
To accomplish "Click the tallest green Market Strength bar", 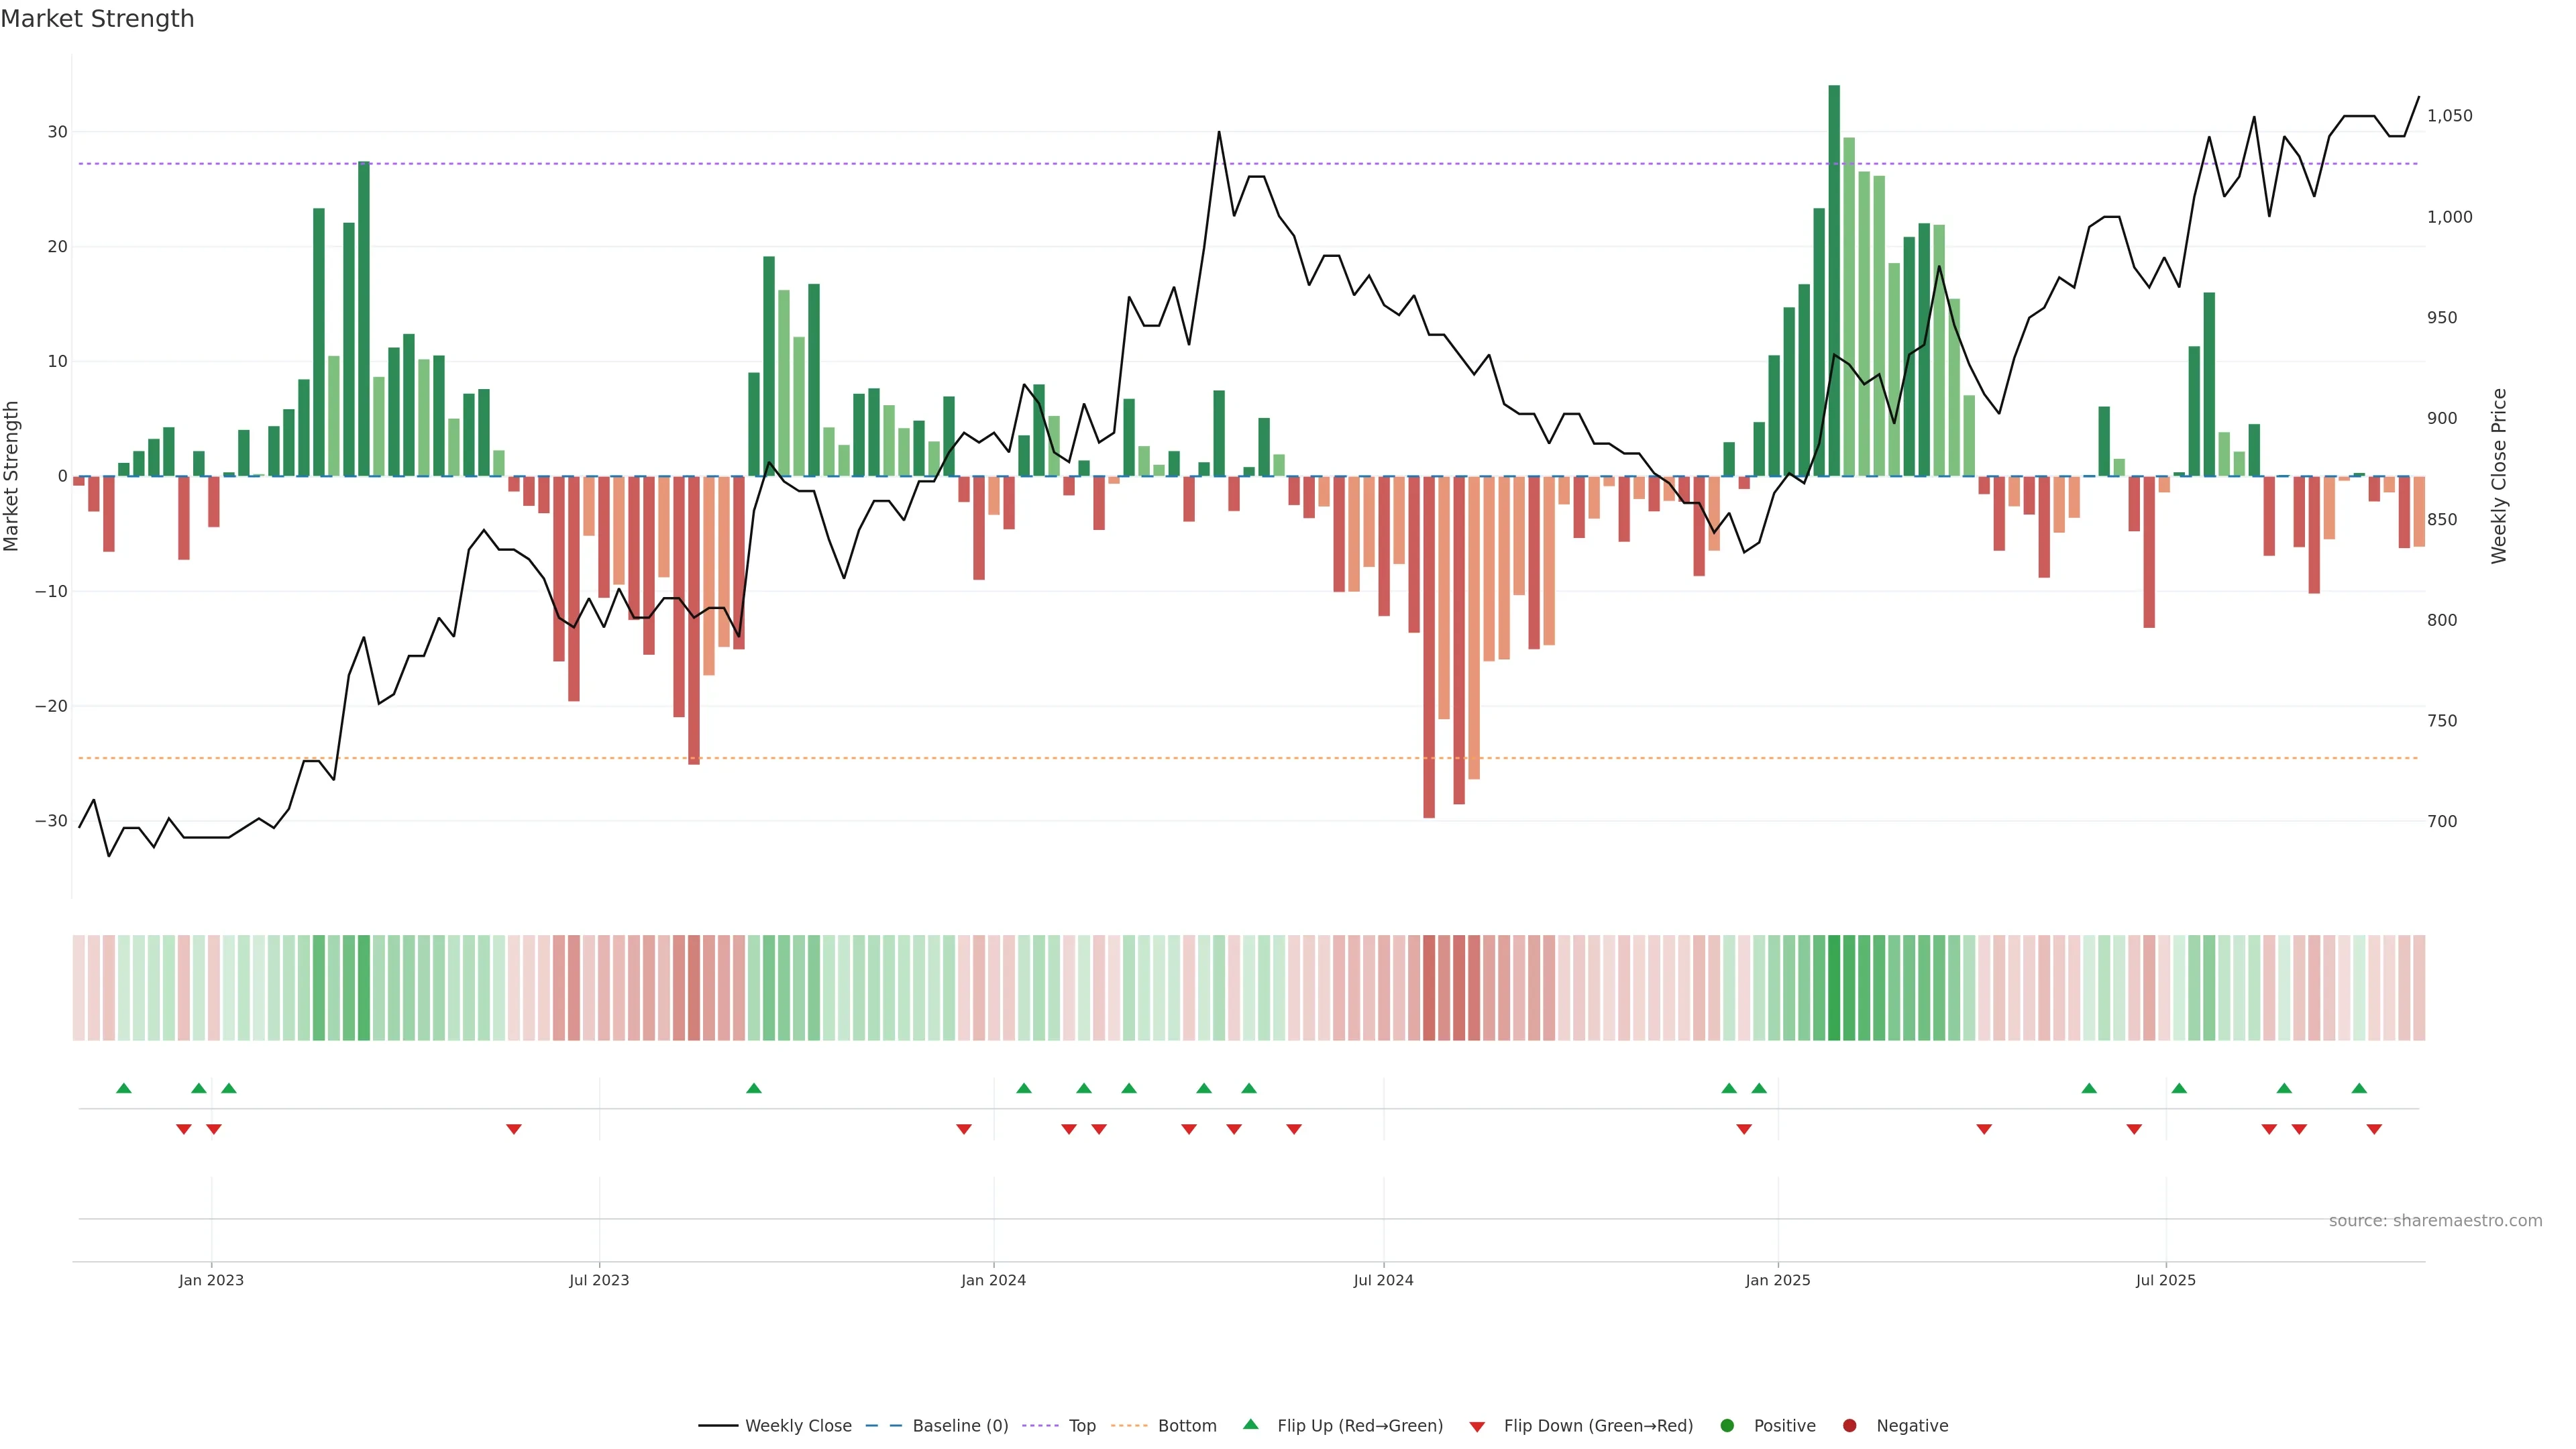I will (1834, 280).
